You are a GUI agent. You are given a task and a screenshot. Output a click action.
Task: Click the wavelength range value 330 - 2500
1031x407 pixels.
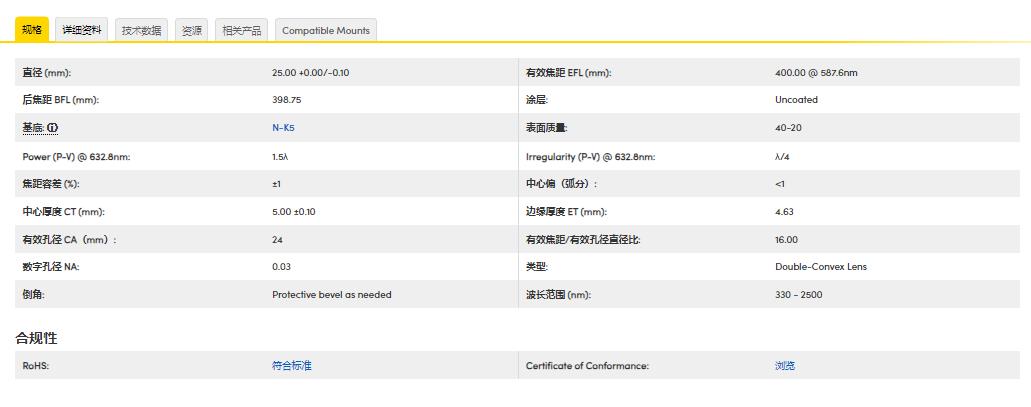798,295
